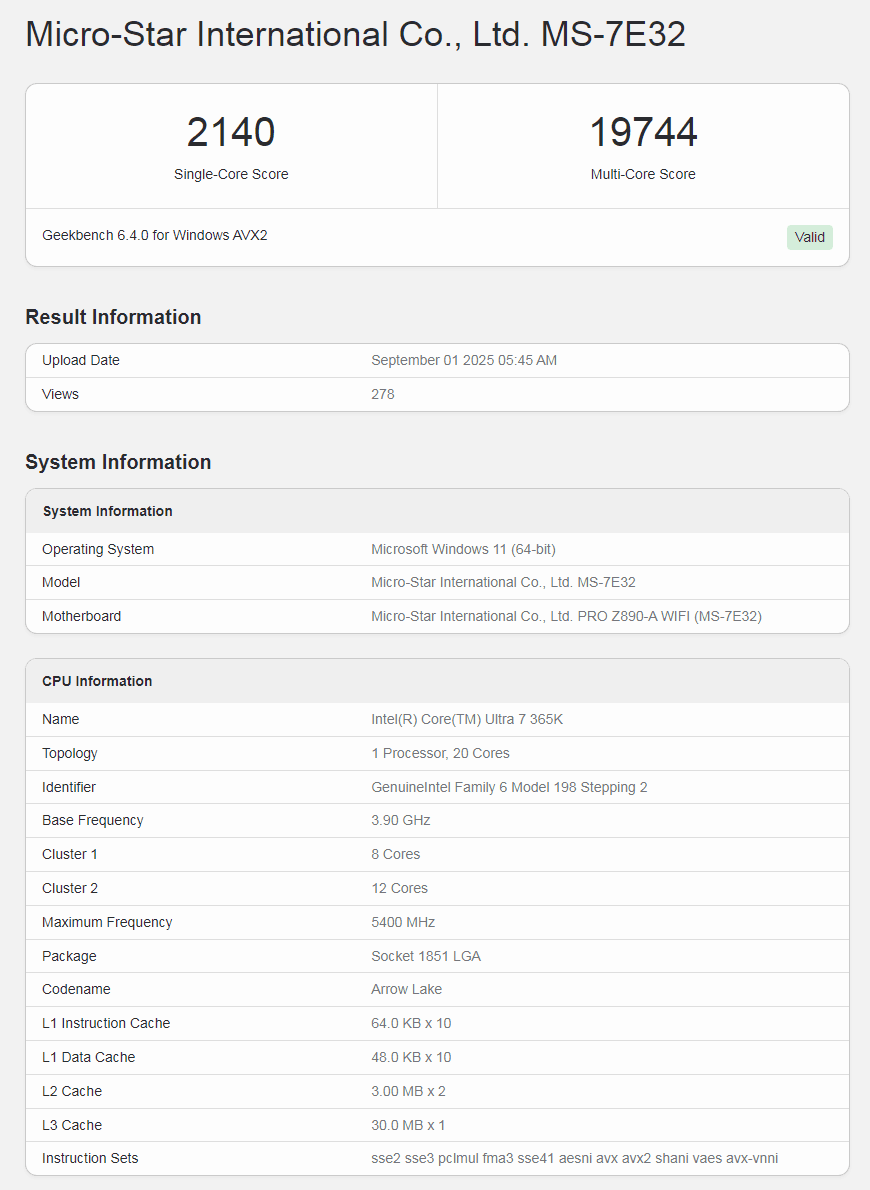870x1190 pixels.
Task: Click the 3.00 MB x 2 value
Action: (408, 1091)
